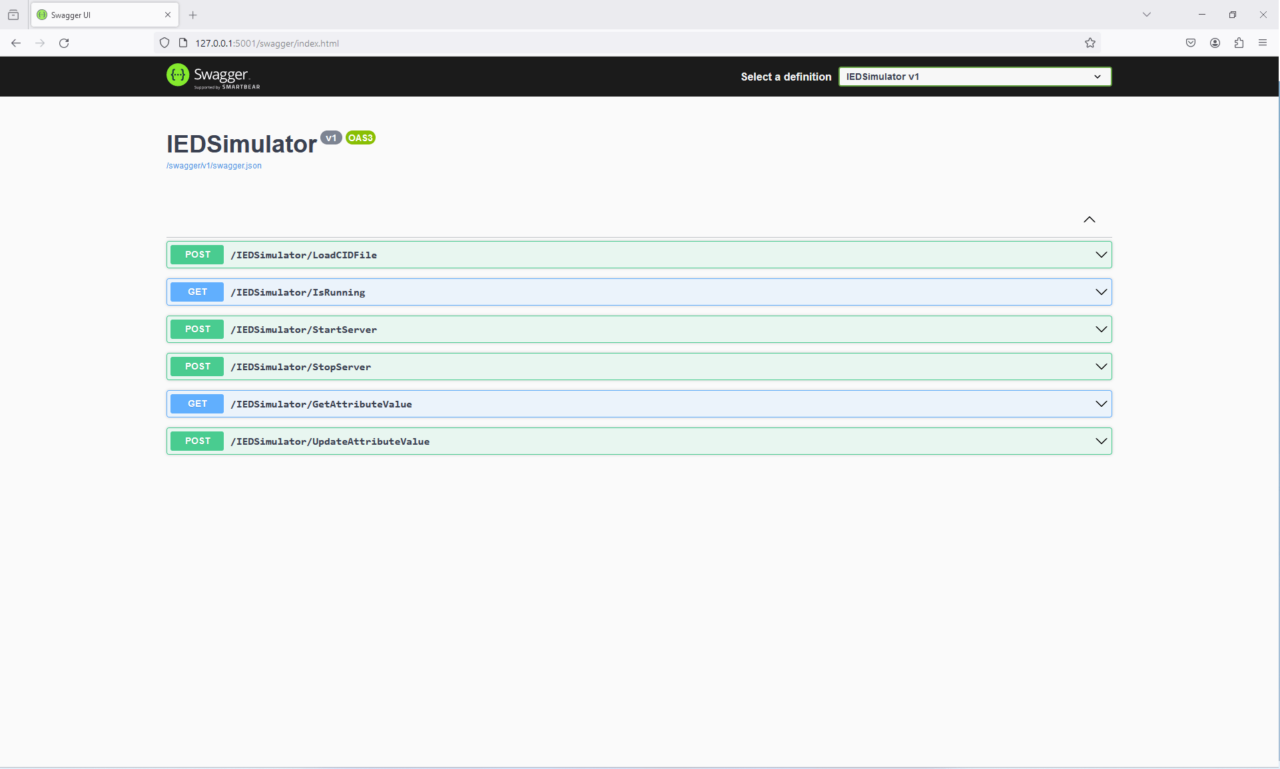Open a new tab with the plus button
1280x769 pixels.
click(192, 14)
